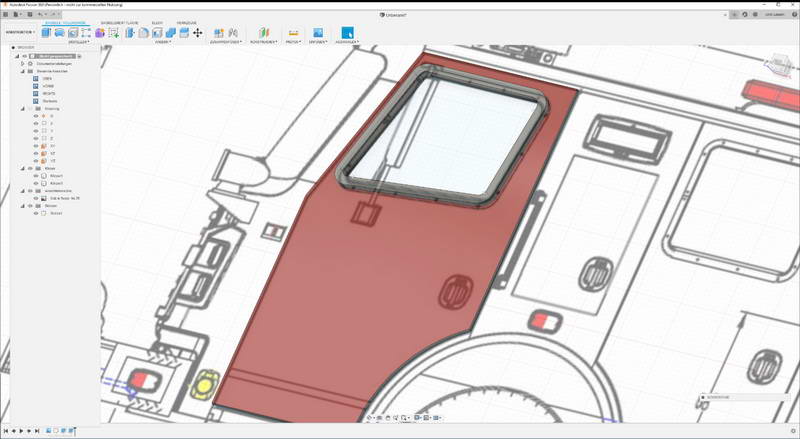This screenshot has width=800, height=439.
Task: Hide Körper2 with its eye icon
Action: click(36, 183)
